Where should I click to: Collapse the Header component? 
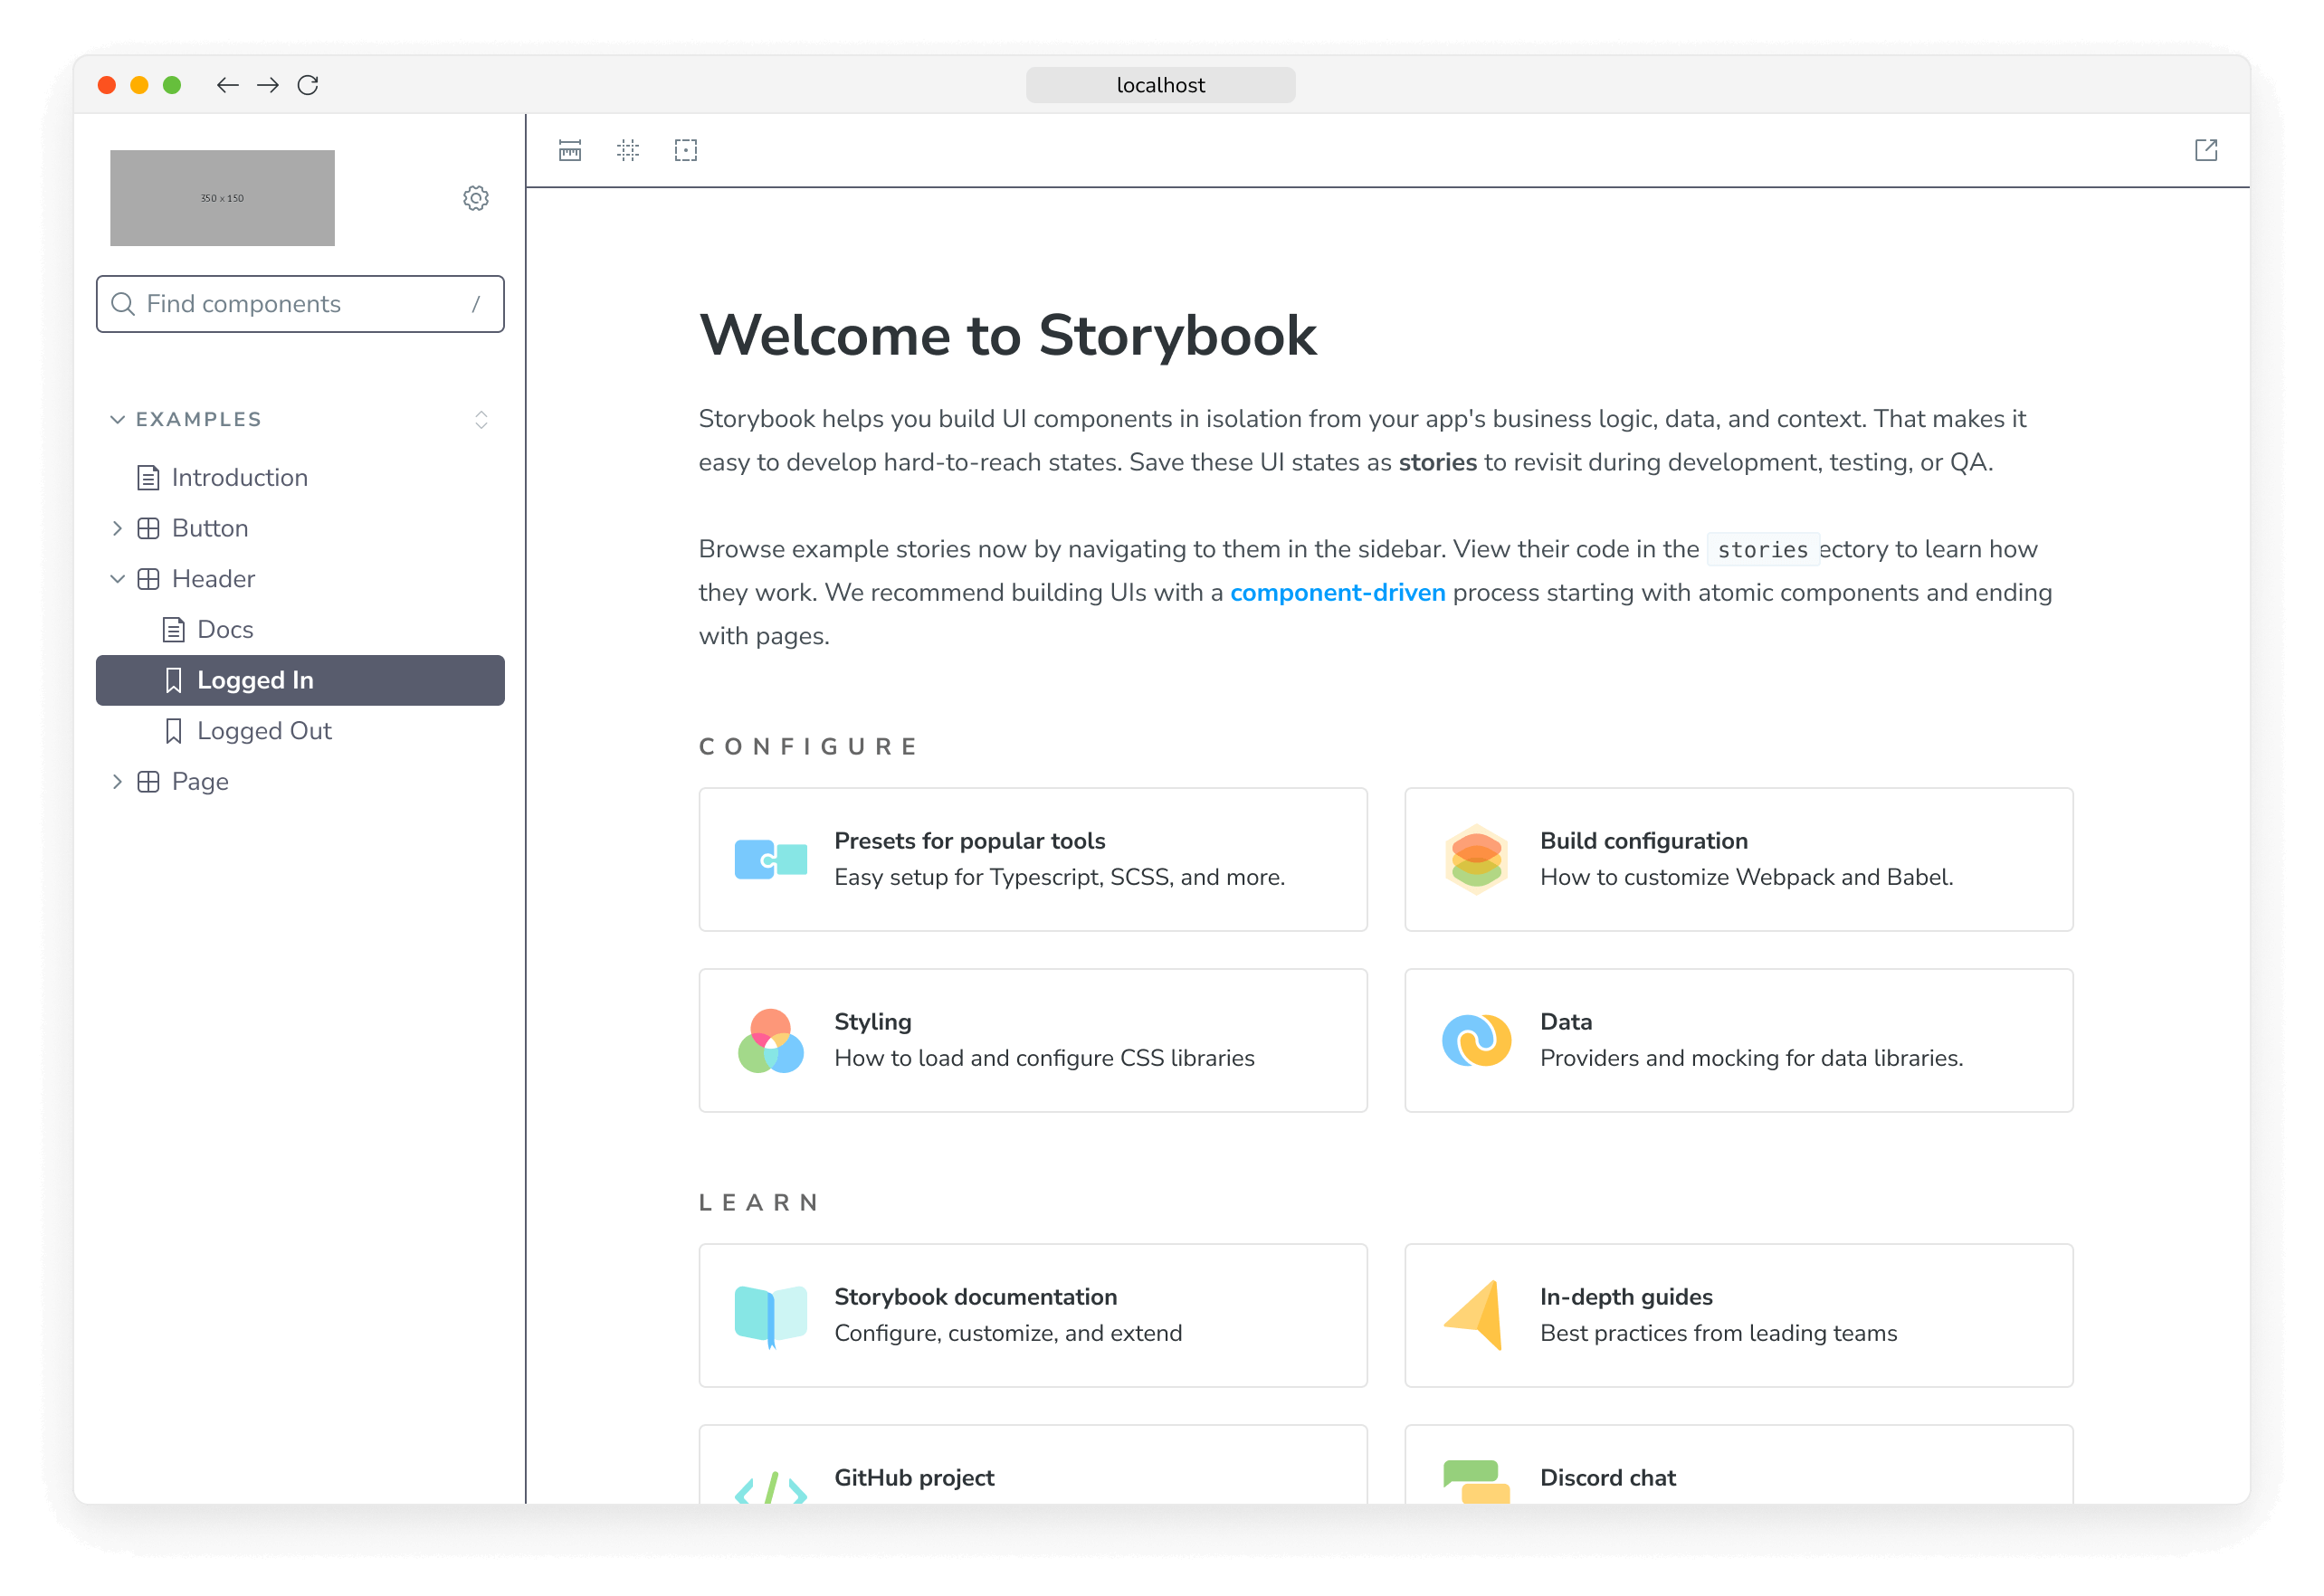point(118,579)
